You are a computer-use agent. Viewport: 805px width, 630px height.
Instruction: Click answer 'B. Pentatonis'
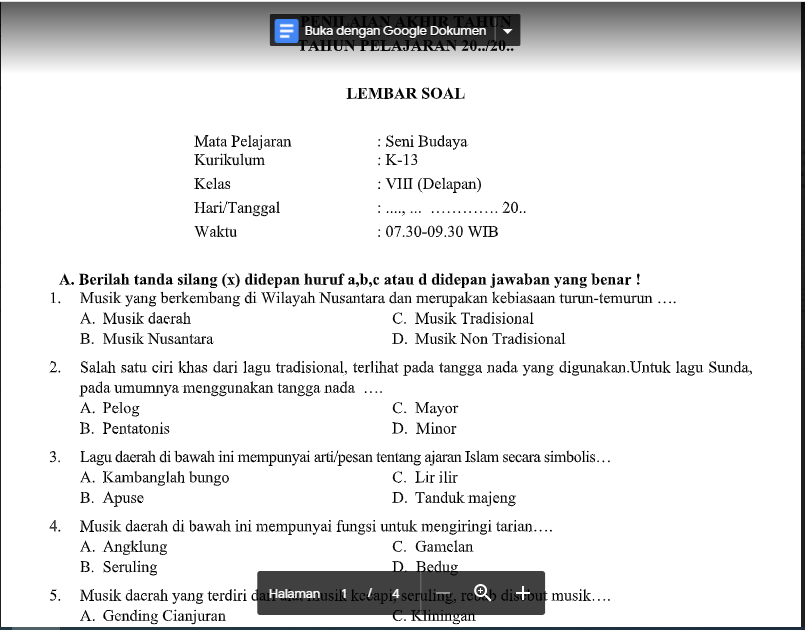coord(124,429)
